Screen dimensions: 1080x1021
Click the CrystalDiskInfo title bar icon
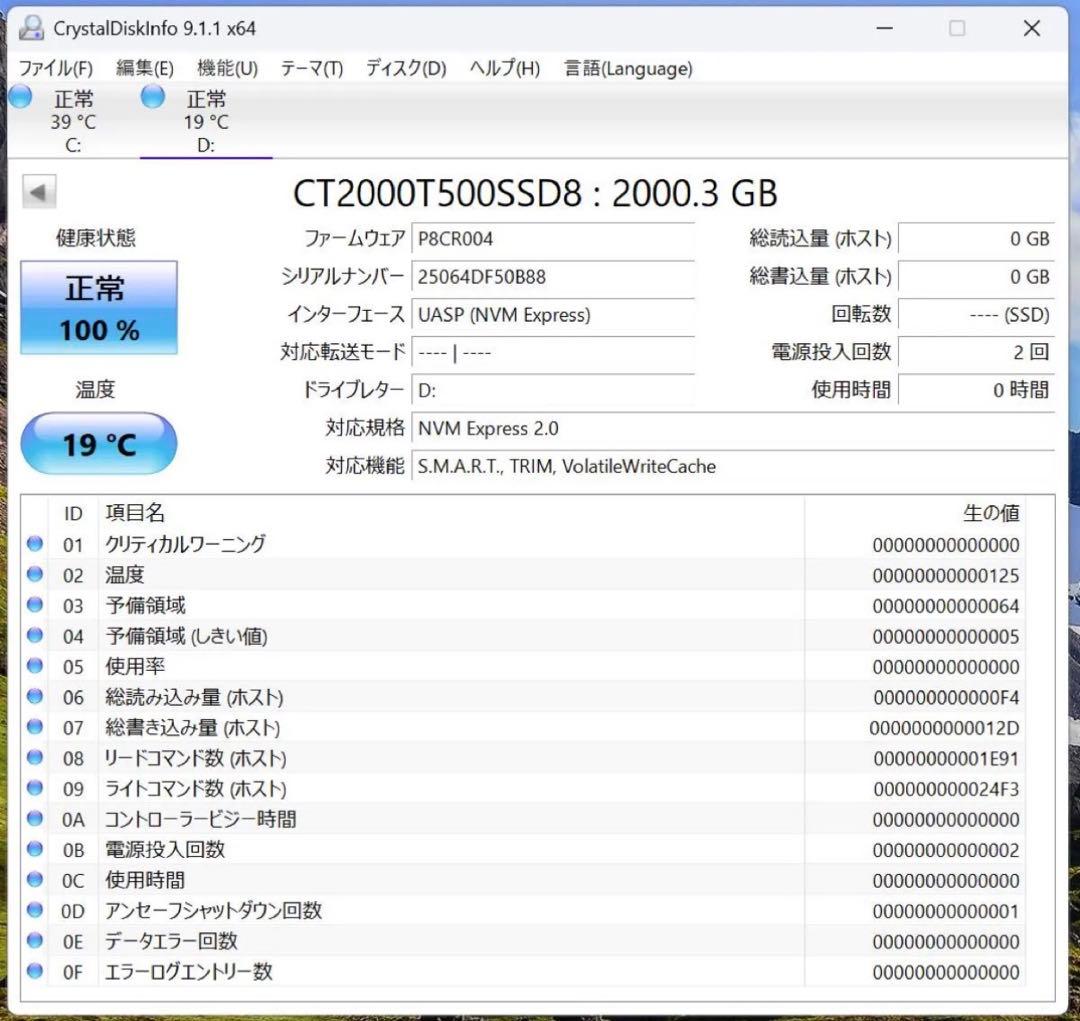coord(31,27)
